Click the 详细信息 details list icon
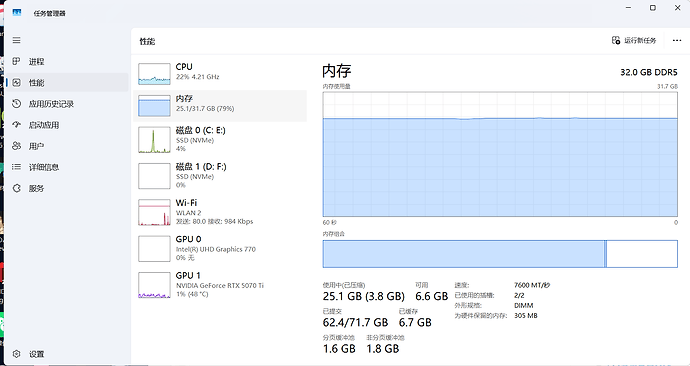Viewport: 690px width, 366px height. (x=16, y=167)
